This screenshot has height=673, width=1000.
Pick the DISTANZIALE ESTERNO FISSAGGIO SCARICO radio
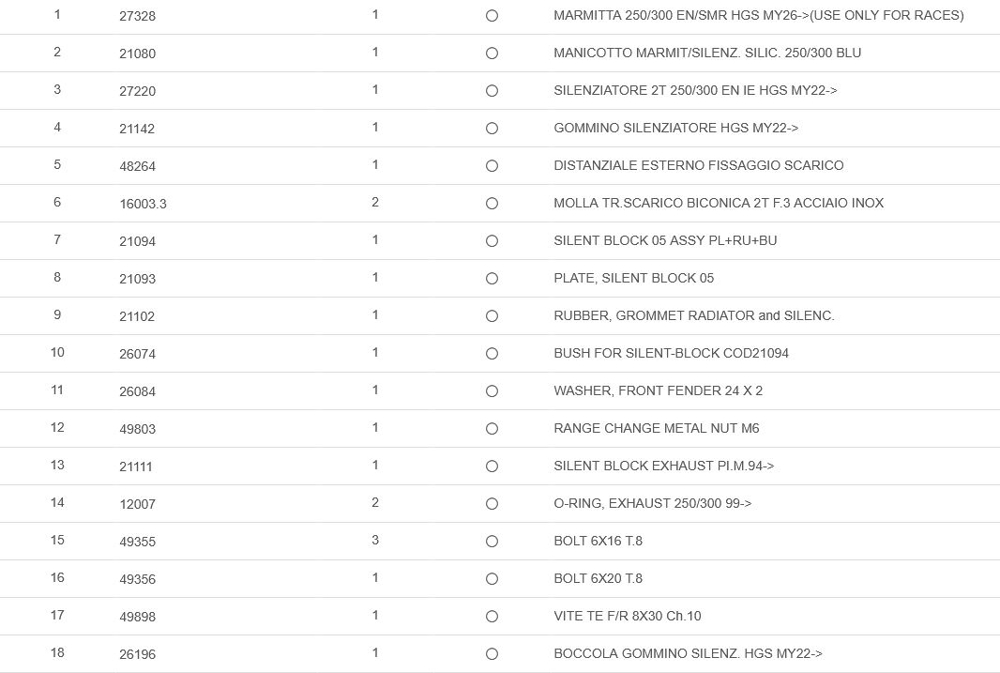click(x=491, y=166)
